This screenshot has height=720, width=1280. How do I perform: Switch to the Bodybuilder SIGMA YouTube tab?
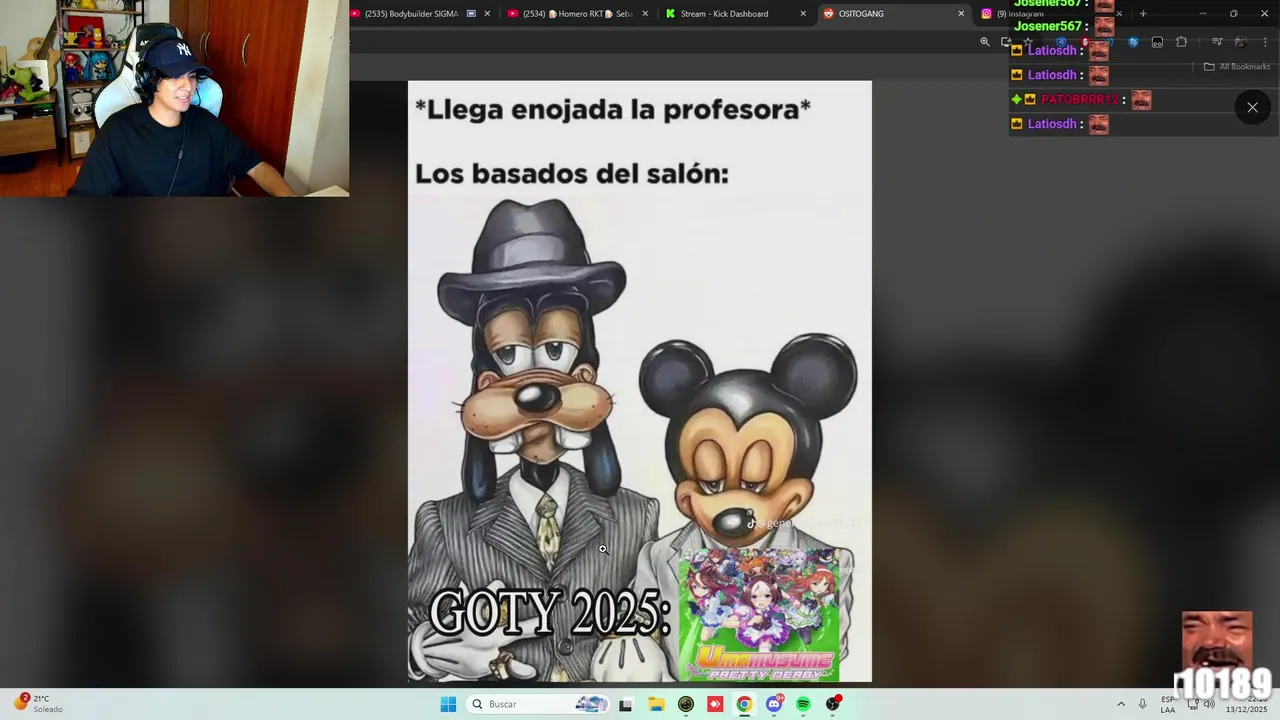click(422, 14)
